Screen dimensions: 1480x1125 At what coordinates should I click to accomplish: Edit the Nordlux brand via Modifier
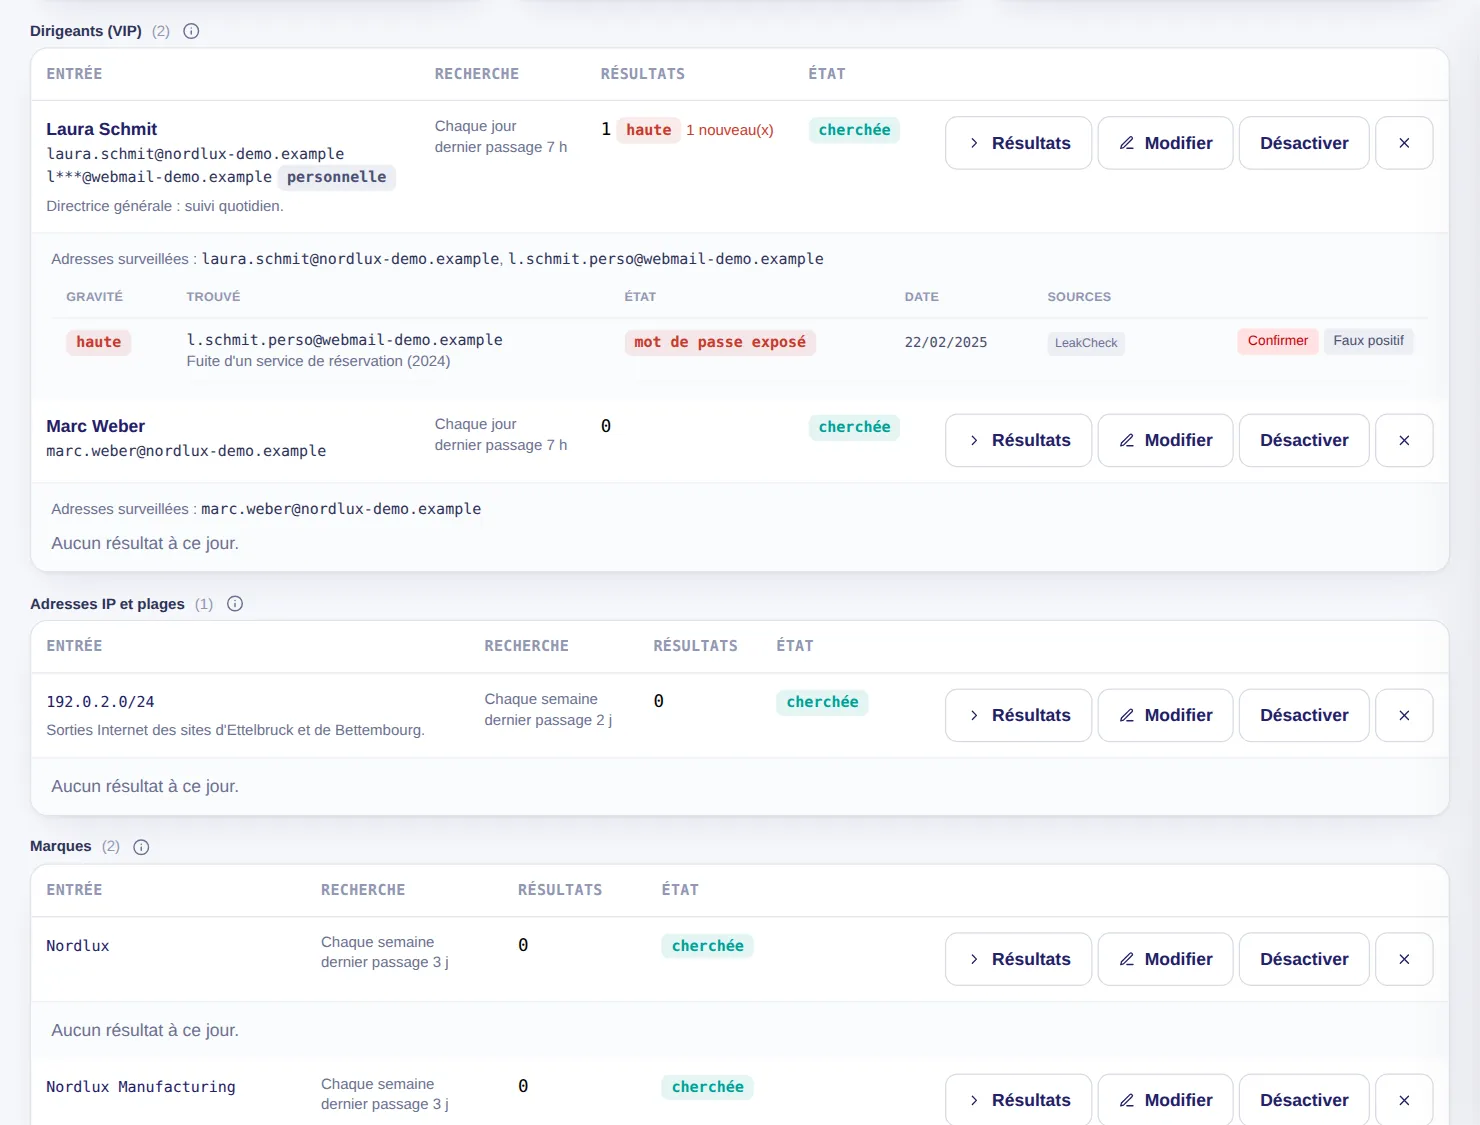tap(1165, 959)
